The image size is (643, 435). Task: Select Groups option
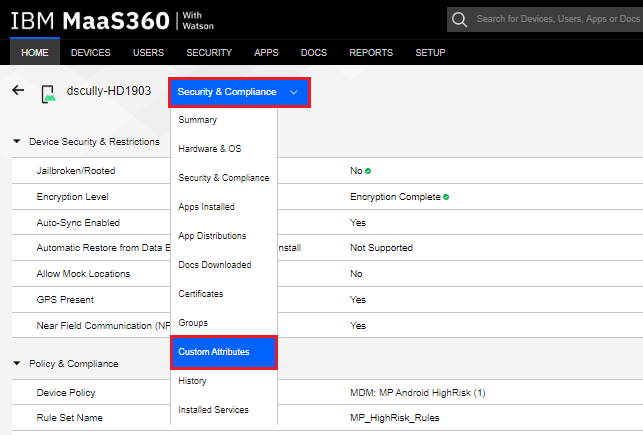pyautogui.click(x=224, y=323)
